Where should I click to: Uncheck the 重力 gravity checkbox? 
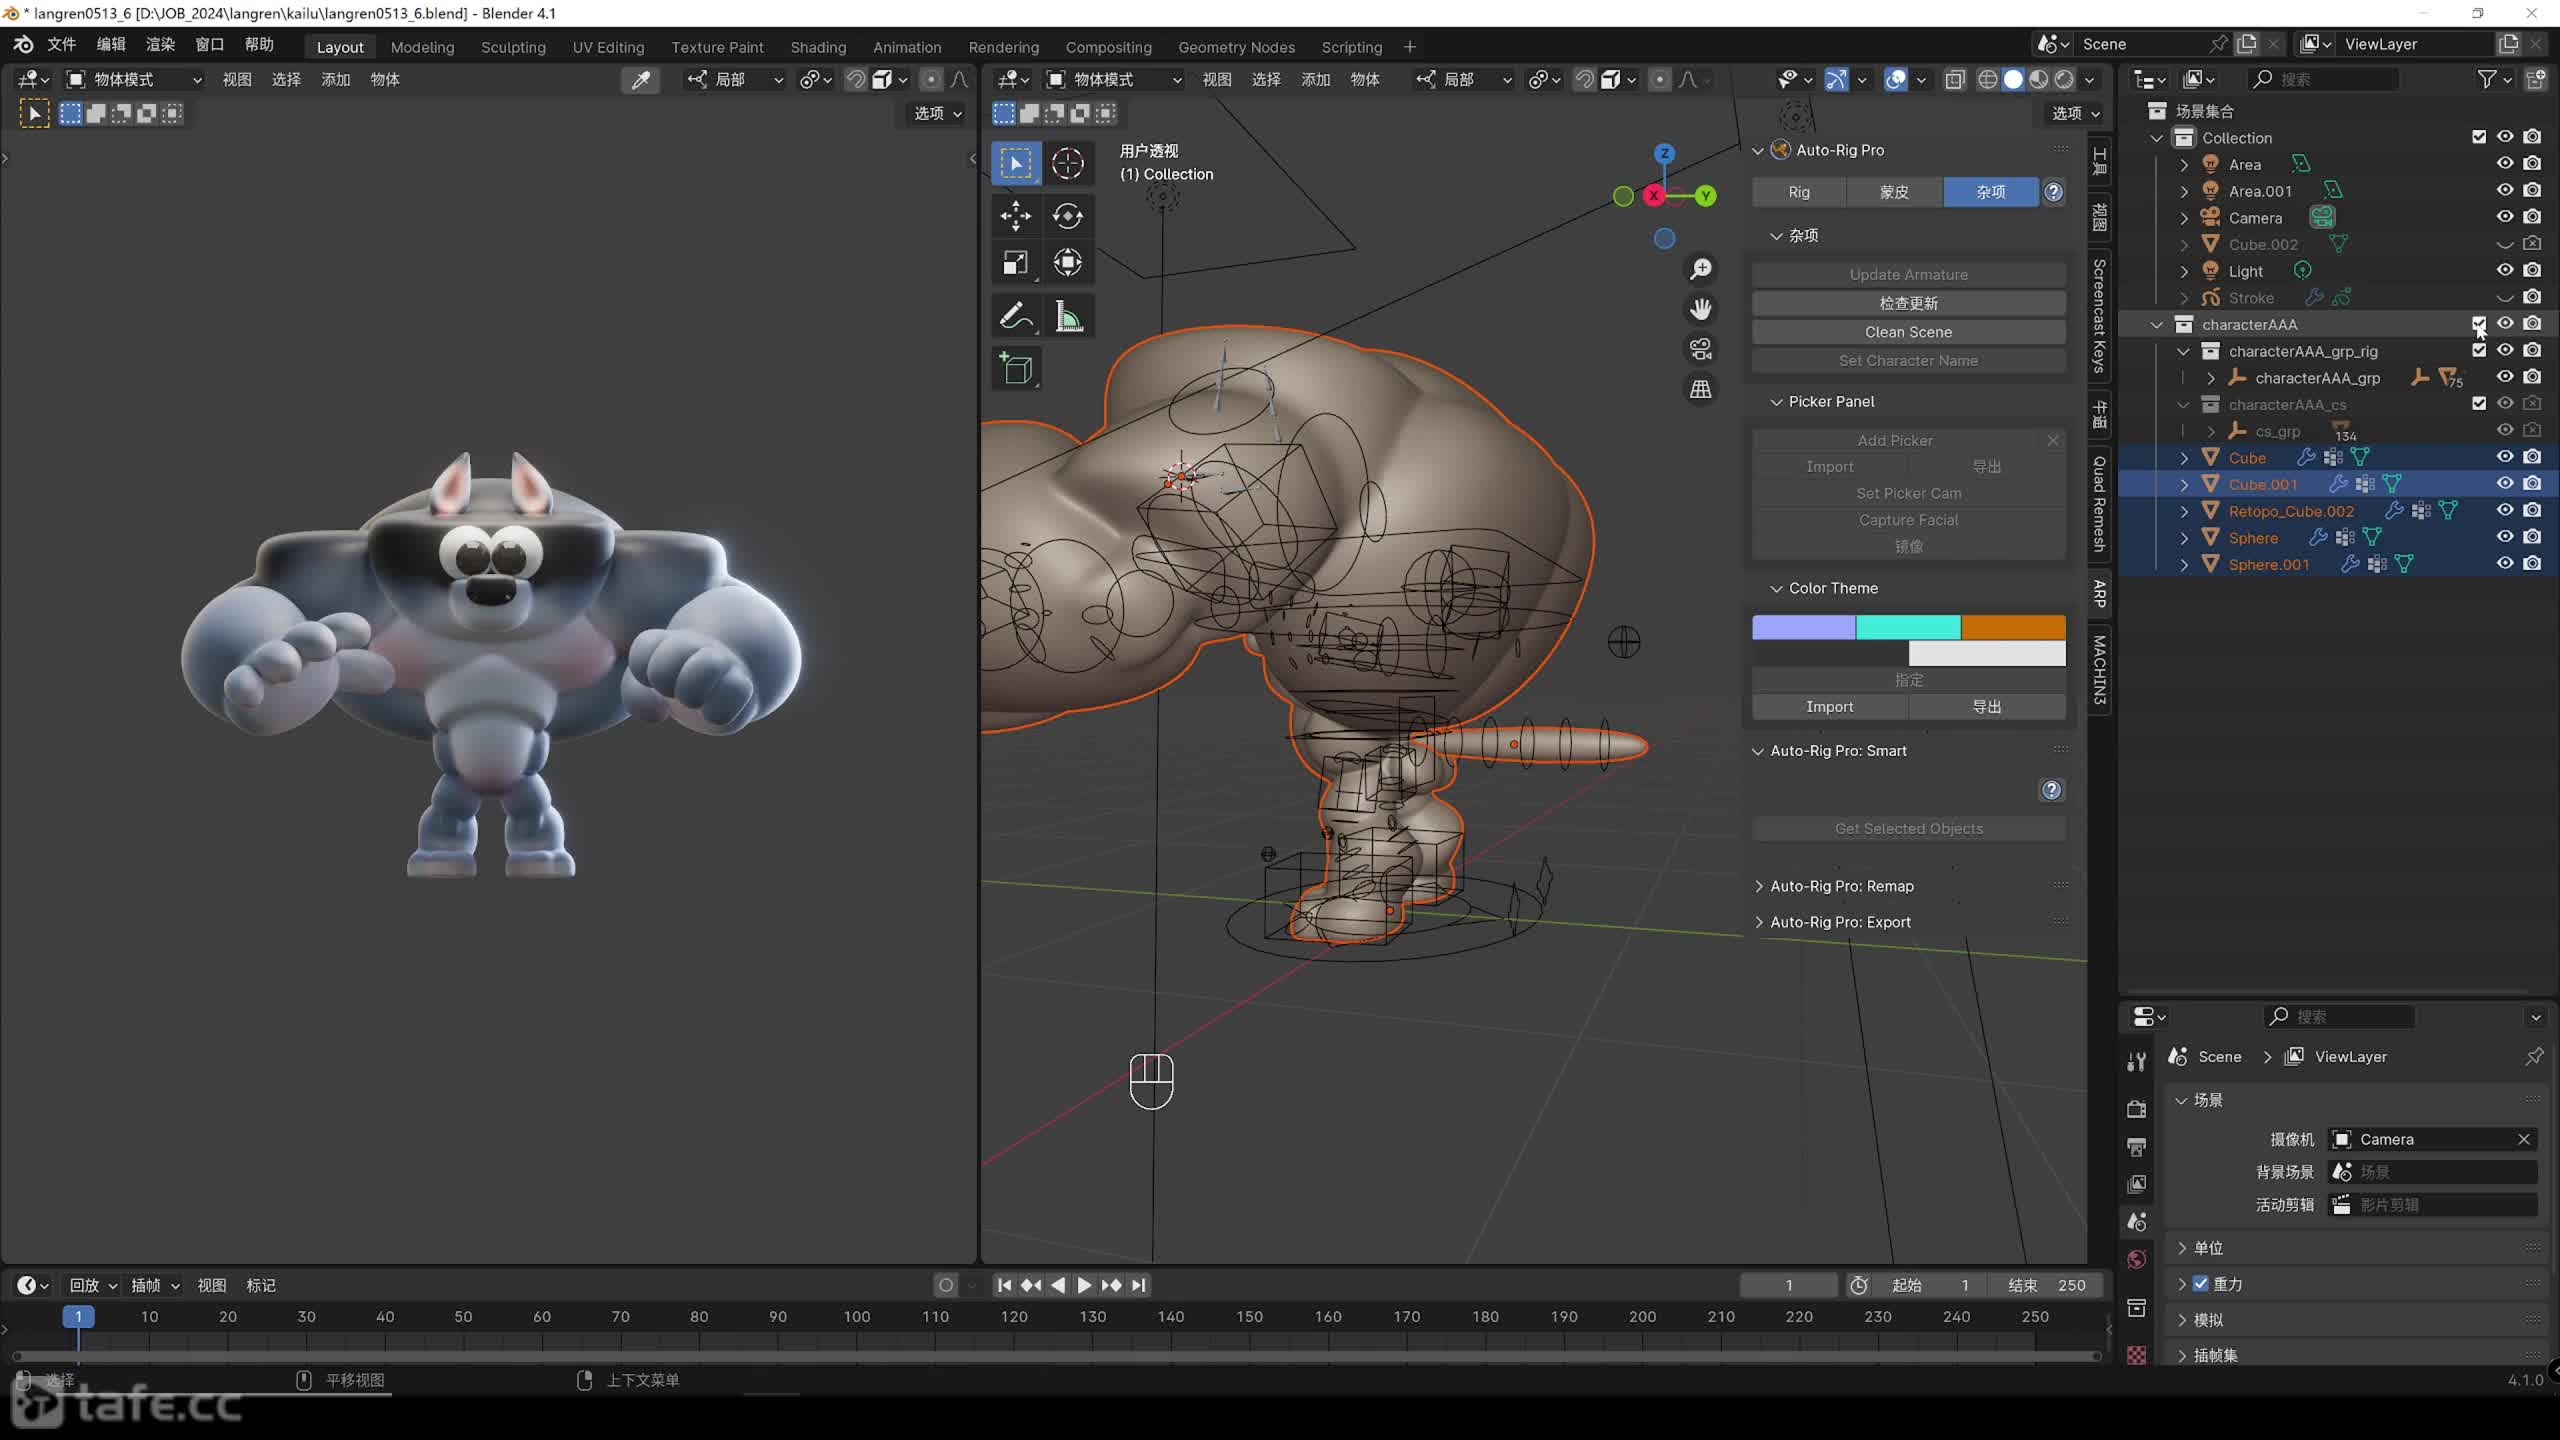click(x=2200, y=1284)
